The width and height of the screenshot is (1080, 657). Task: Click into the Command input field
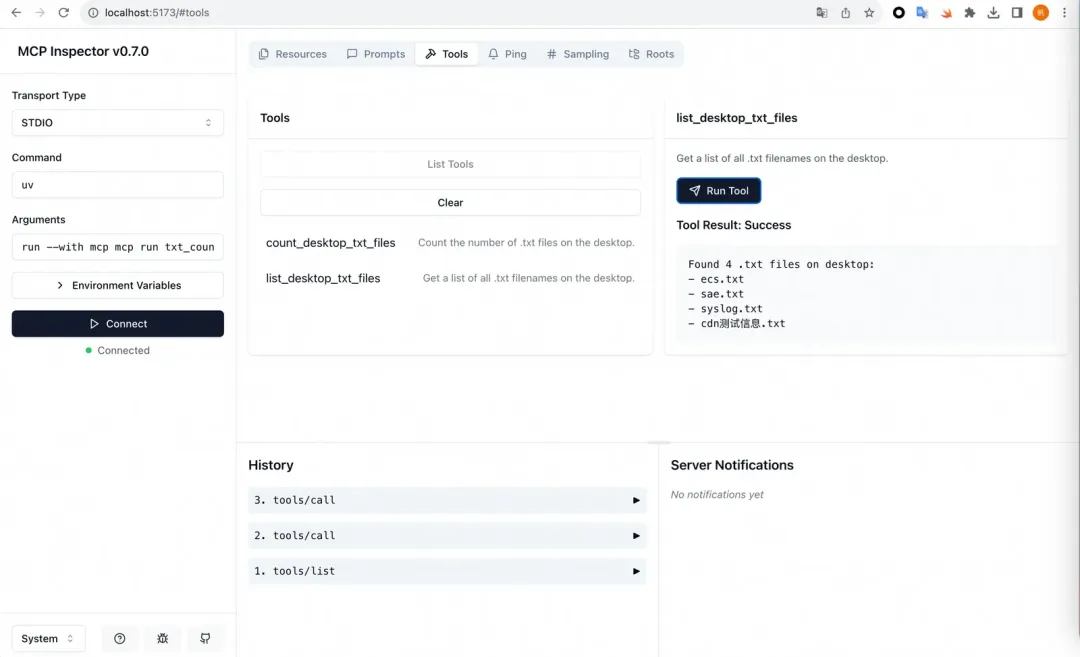pos(117,185)
